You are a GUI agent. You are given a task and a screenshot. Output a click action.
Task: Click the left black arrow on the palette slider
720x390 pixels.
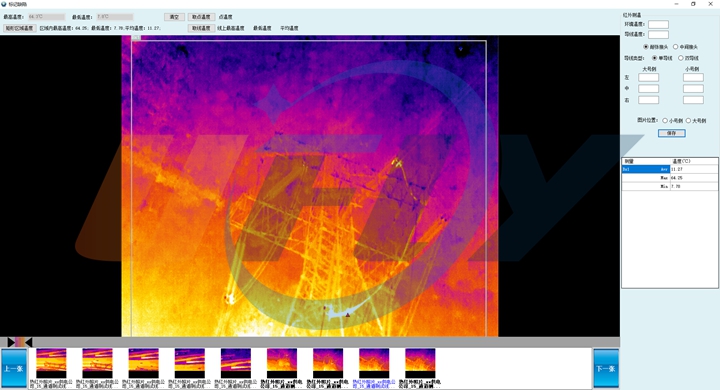click(11, 342)
